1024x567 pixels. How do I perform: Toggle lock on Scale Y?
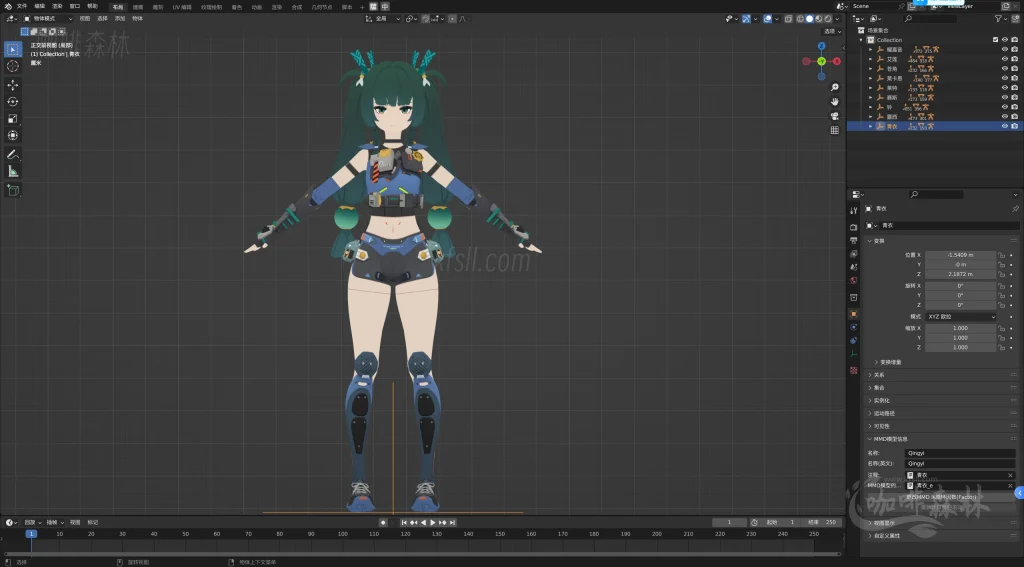tap(1002, 338)
